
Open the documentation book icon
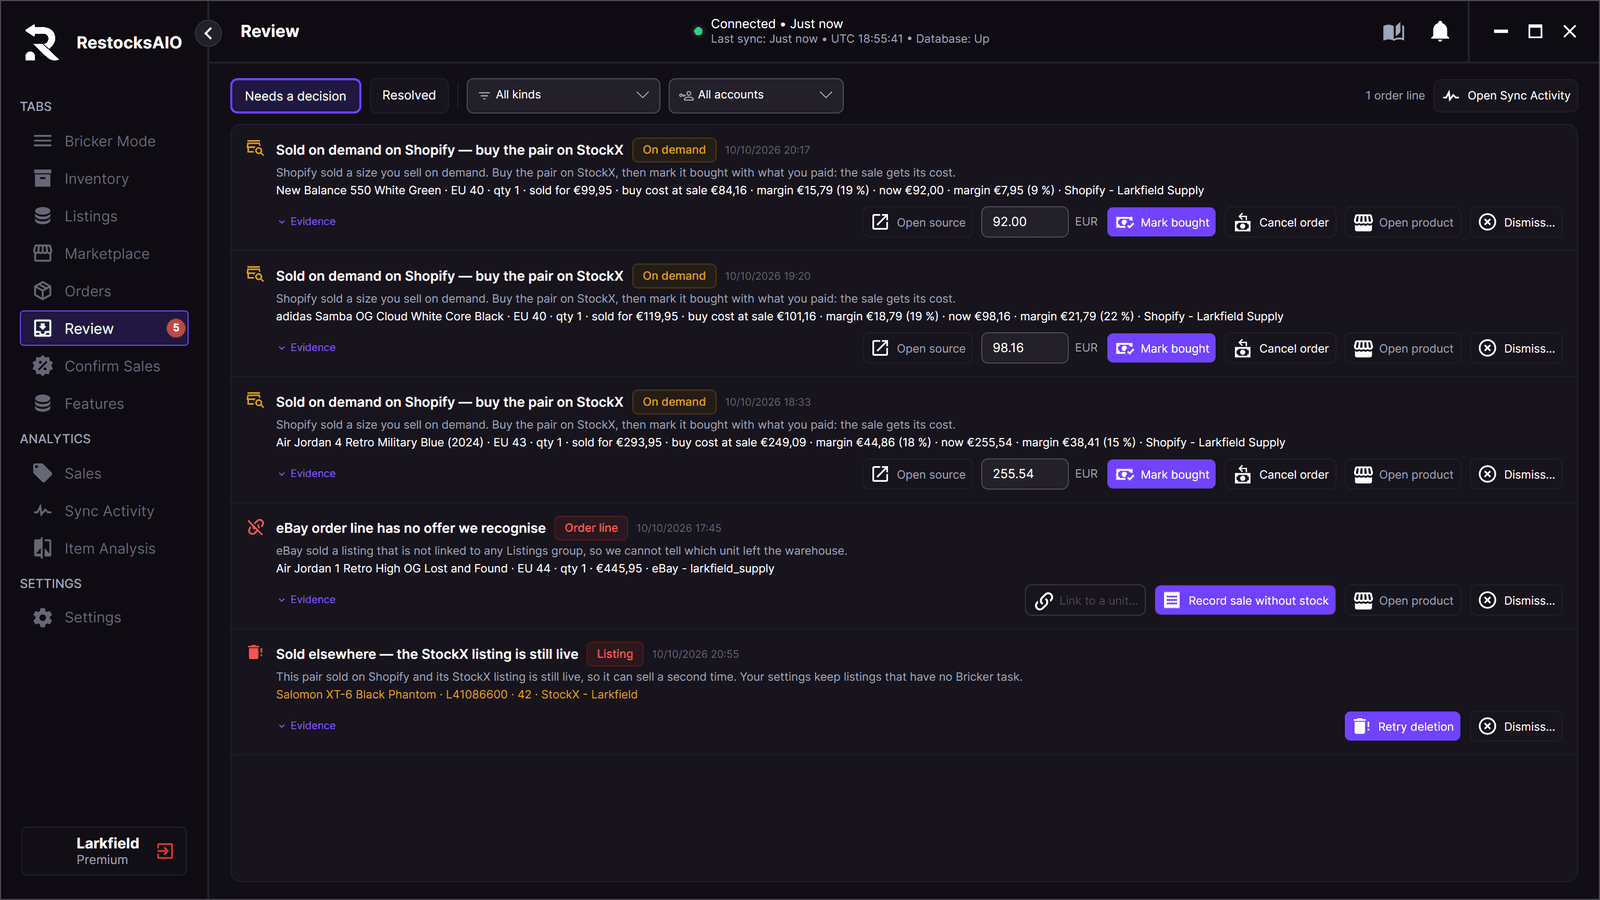[1394, 32]
